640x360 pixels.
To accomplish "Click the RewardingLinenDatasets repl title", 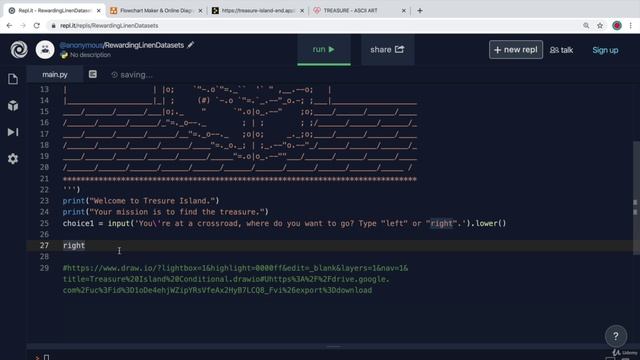I will click(x=144, y=45).
